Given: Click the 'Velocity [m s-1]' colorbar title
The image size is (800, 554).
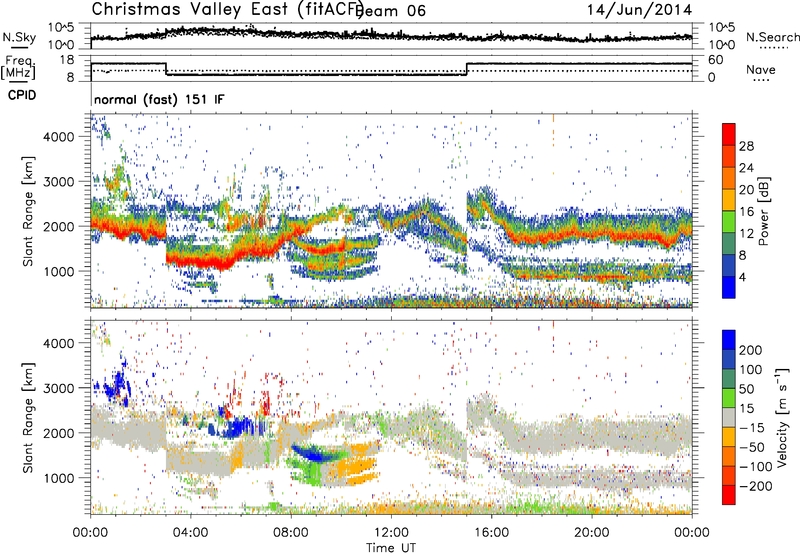Looking at the screenshot, I should [x=782, y=417].
